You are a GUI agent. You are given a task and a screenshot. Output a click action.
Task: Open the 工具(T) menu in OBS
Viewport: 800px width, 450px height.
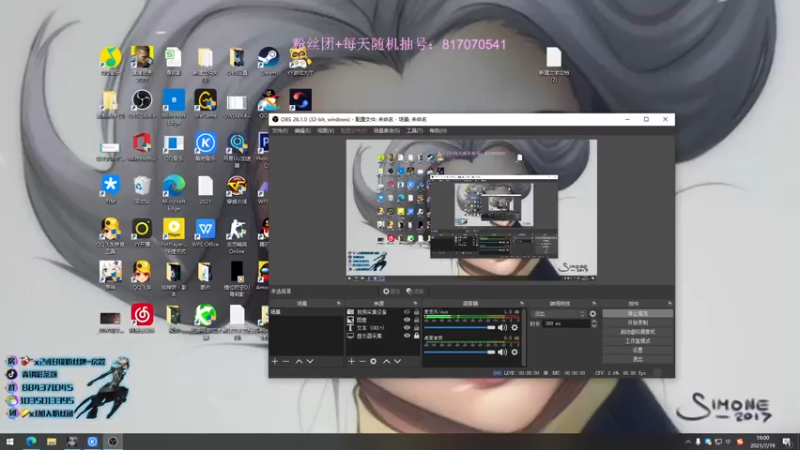414,131
